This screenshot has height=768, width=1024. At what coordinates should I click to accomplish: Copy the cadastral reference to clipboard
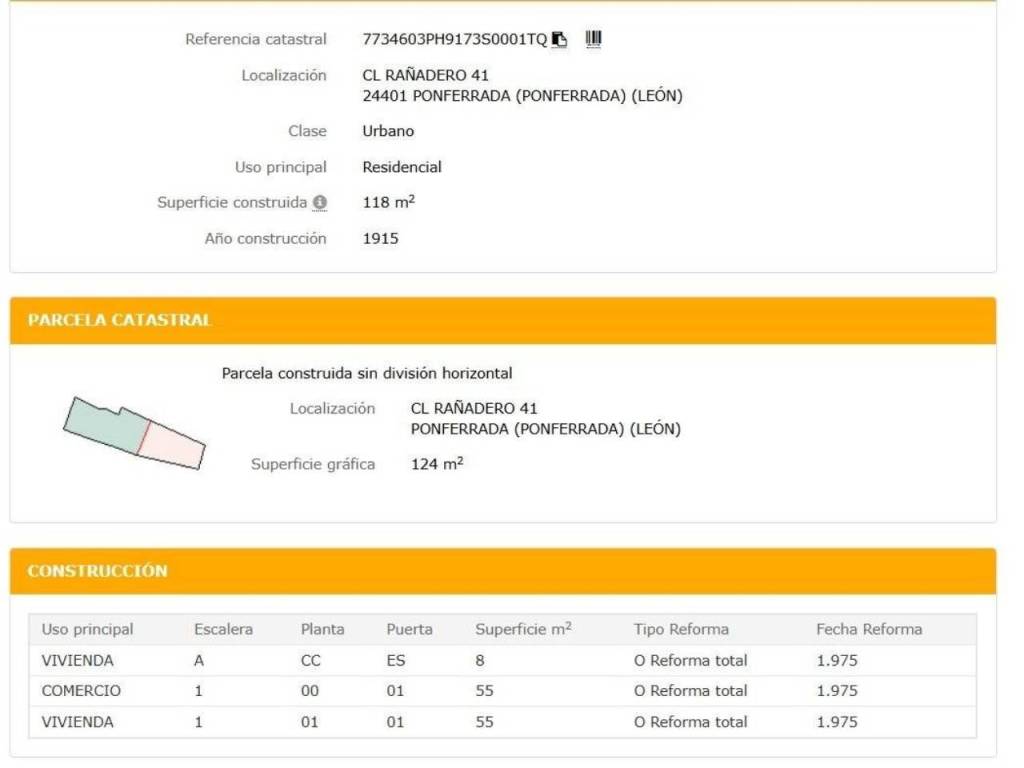click(x=560, y=40)
